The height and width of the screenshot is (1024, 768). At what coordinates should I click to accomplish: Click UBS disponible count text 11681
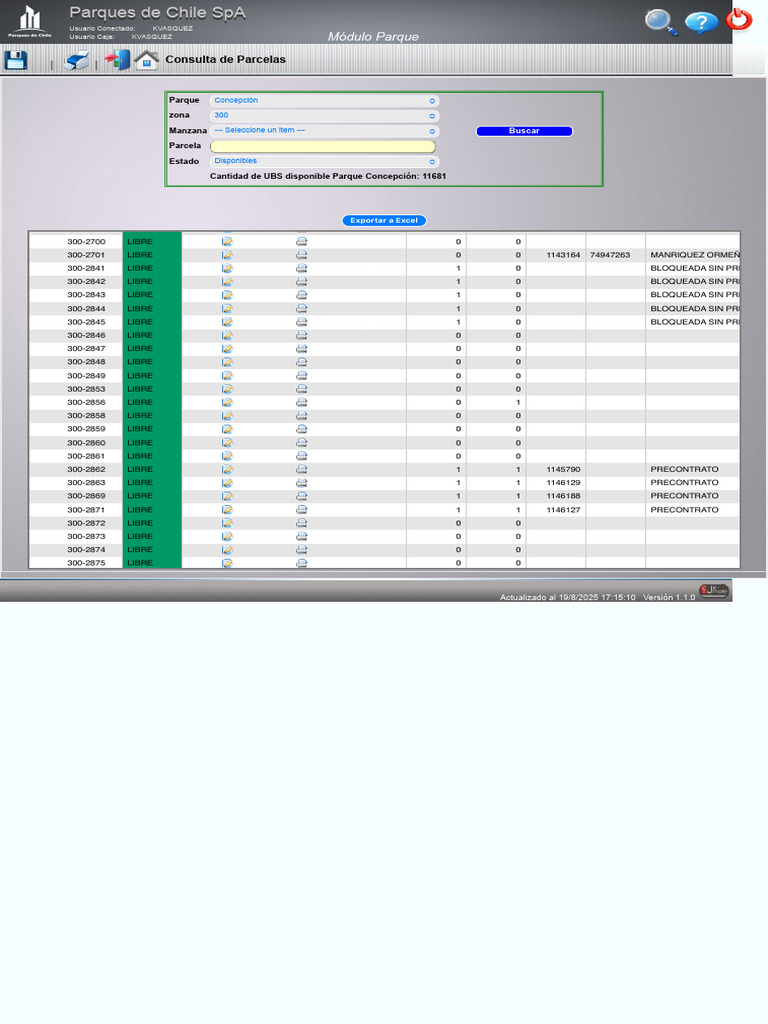click(x=434, y=176)
